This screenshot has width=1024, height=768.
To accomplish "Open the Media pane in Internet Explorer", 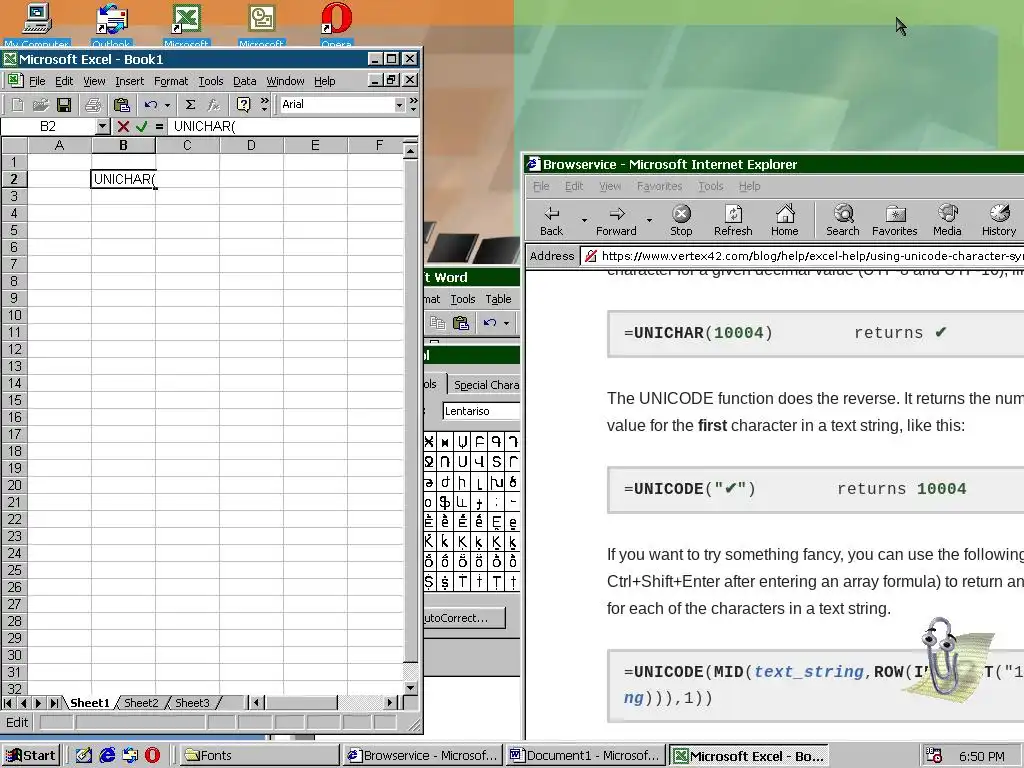I will (947, 221).
